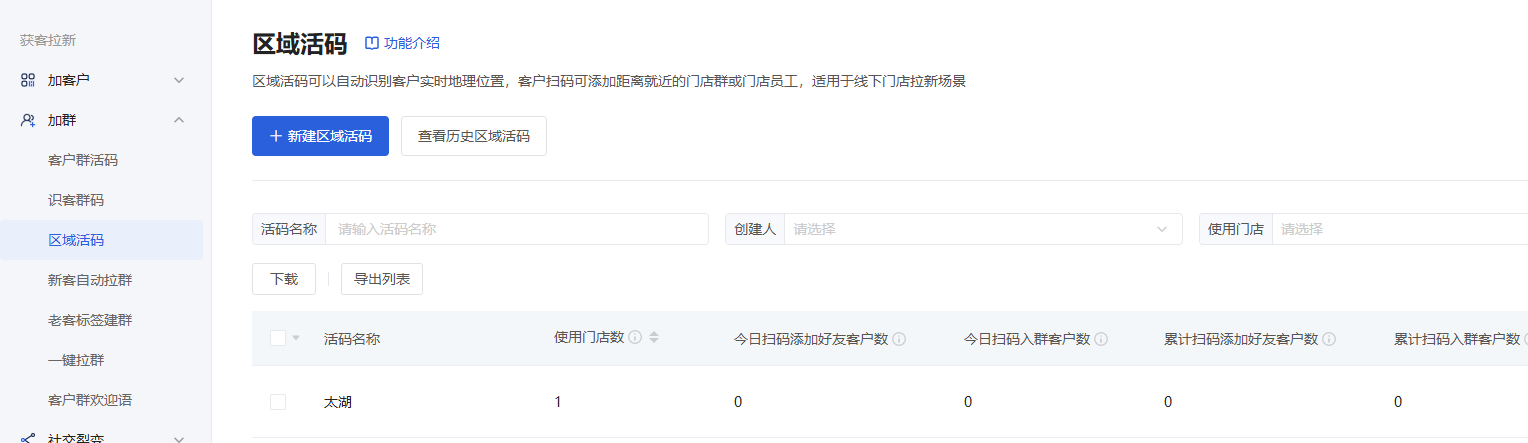
Task: Open 识客群码 in sidebar
Action: [76, 200]
